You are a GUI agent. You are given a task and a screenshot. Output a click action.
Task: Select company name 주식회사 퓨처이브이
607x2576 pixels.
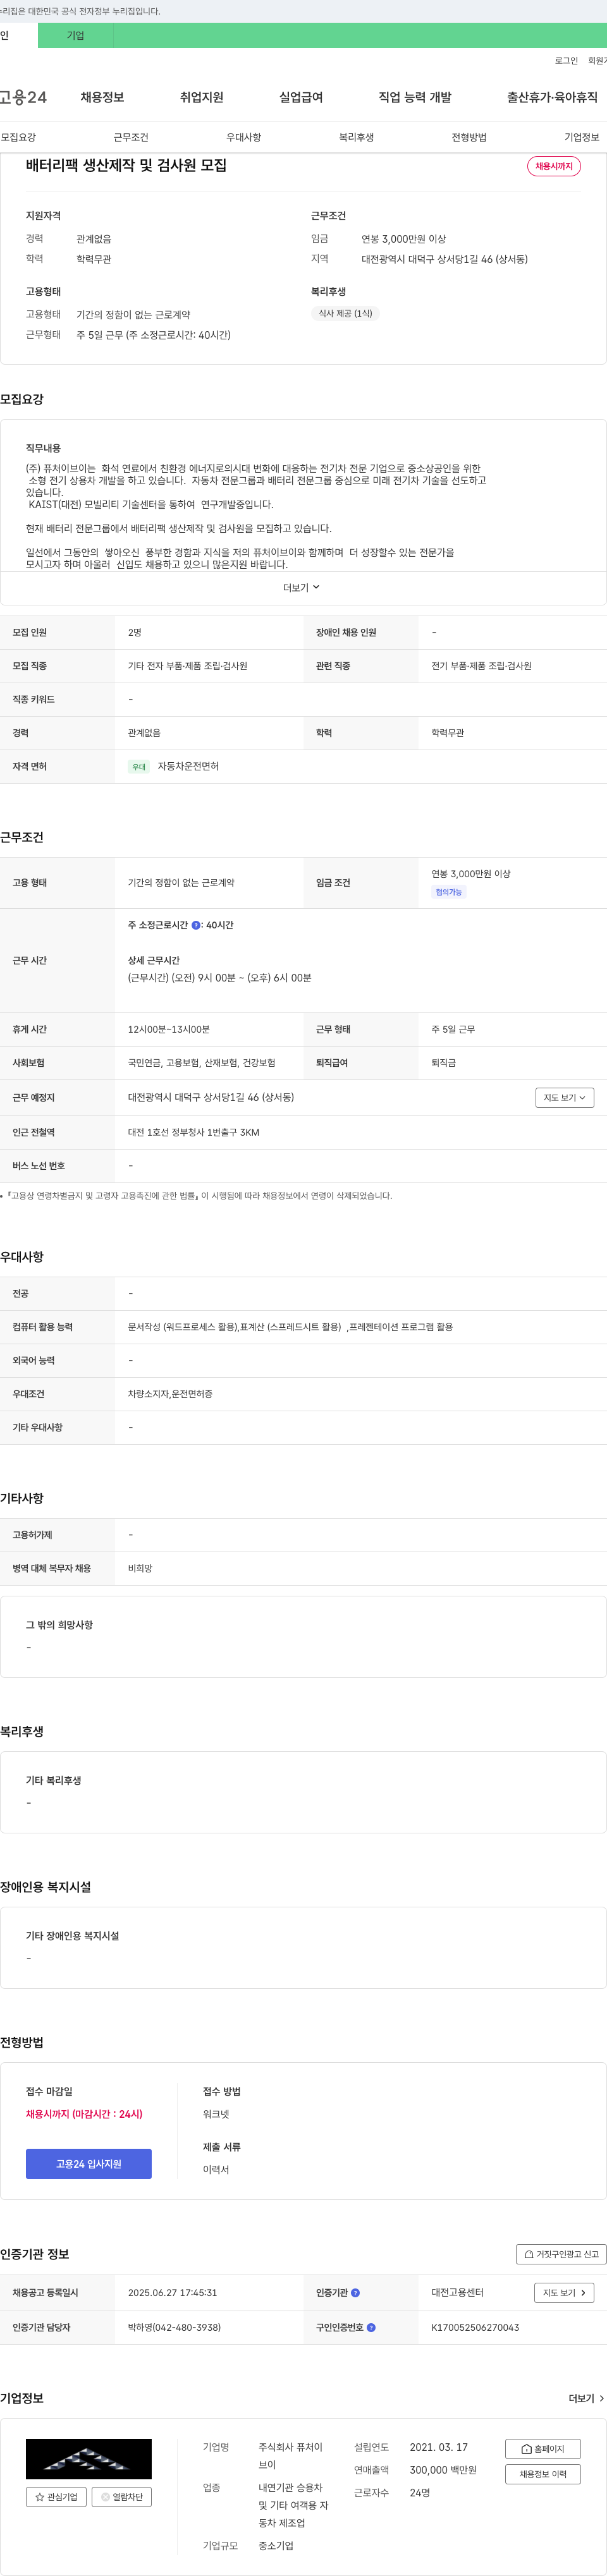(x=291, y=2455)
